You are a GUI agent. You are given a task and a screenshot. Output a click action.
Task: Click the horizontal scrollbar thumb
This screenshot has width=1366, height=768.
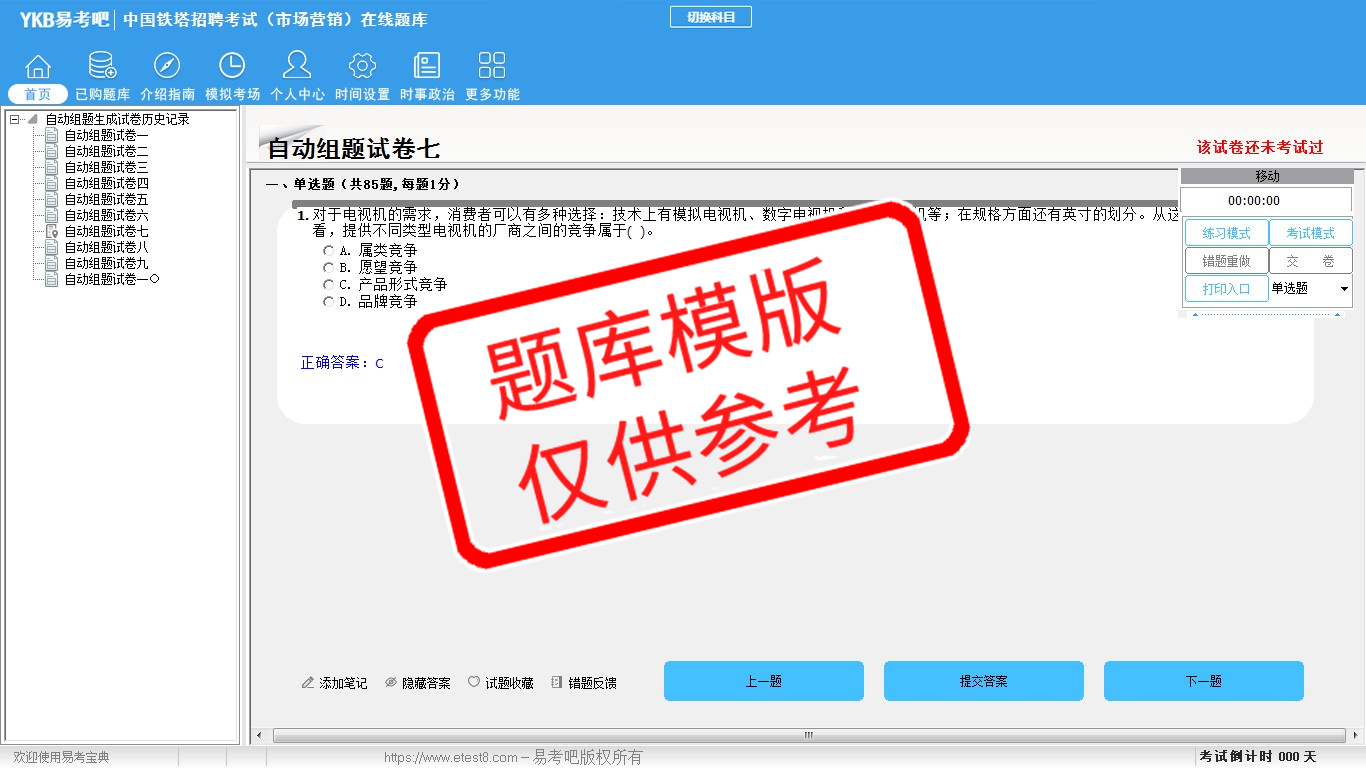click(808, 736)
